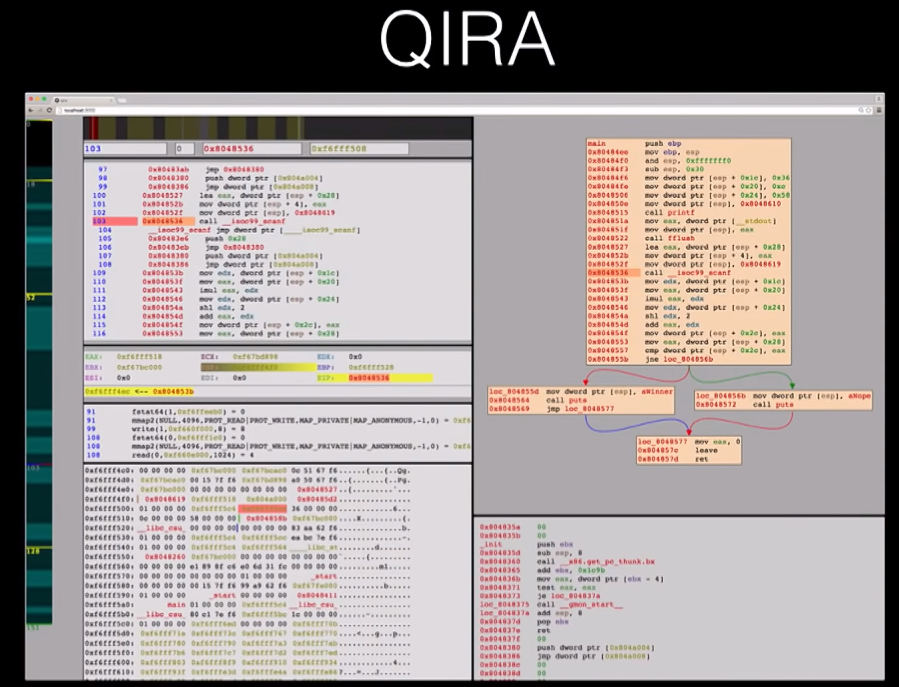Screen dimensions: 899x687
Task: Click the 52 marker on the vertical timeline
Action: (31, 297)
